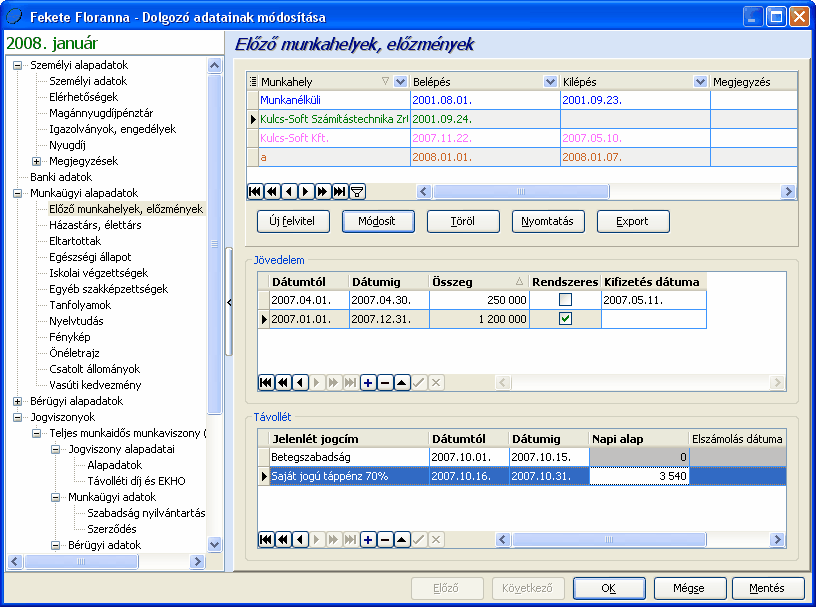Click the Módosít button
Image resolution: width=816 pixels, height=607 pixels.
pyautogui.click(x=378, y=221)
